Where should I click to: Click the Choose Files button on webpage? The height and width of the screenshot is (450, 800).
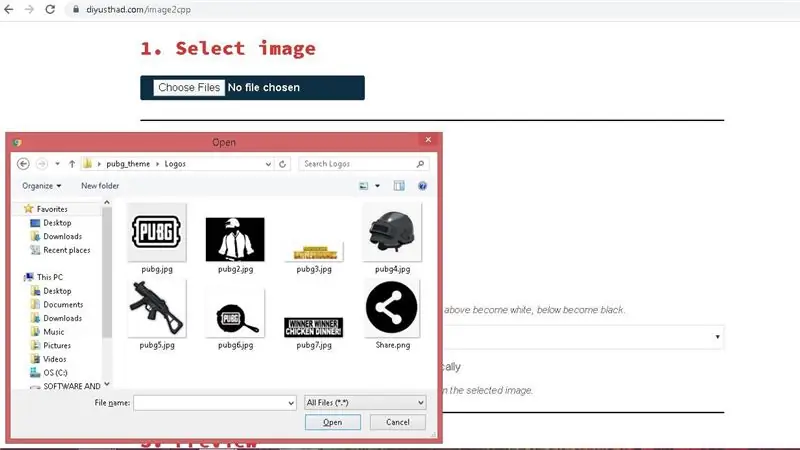(189, 87)
